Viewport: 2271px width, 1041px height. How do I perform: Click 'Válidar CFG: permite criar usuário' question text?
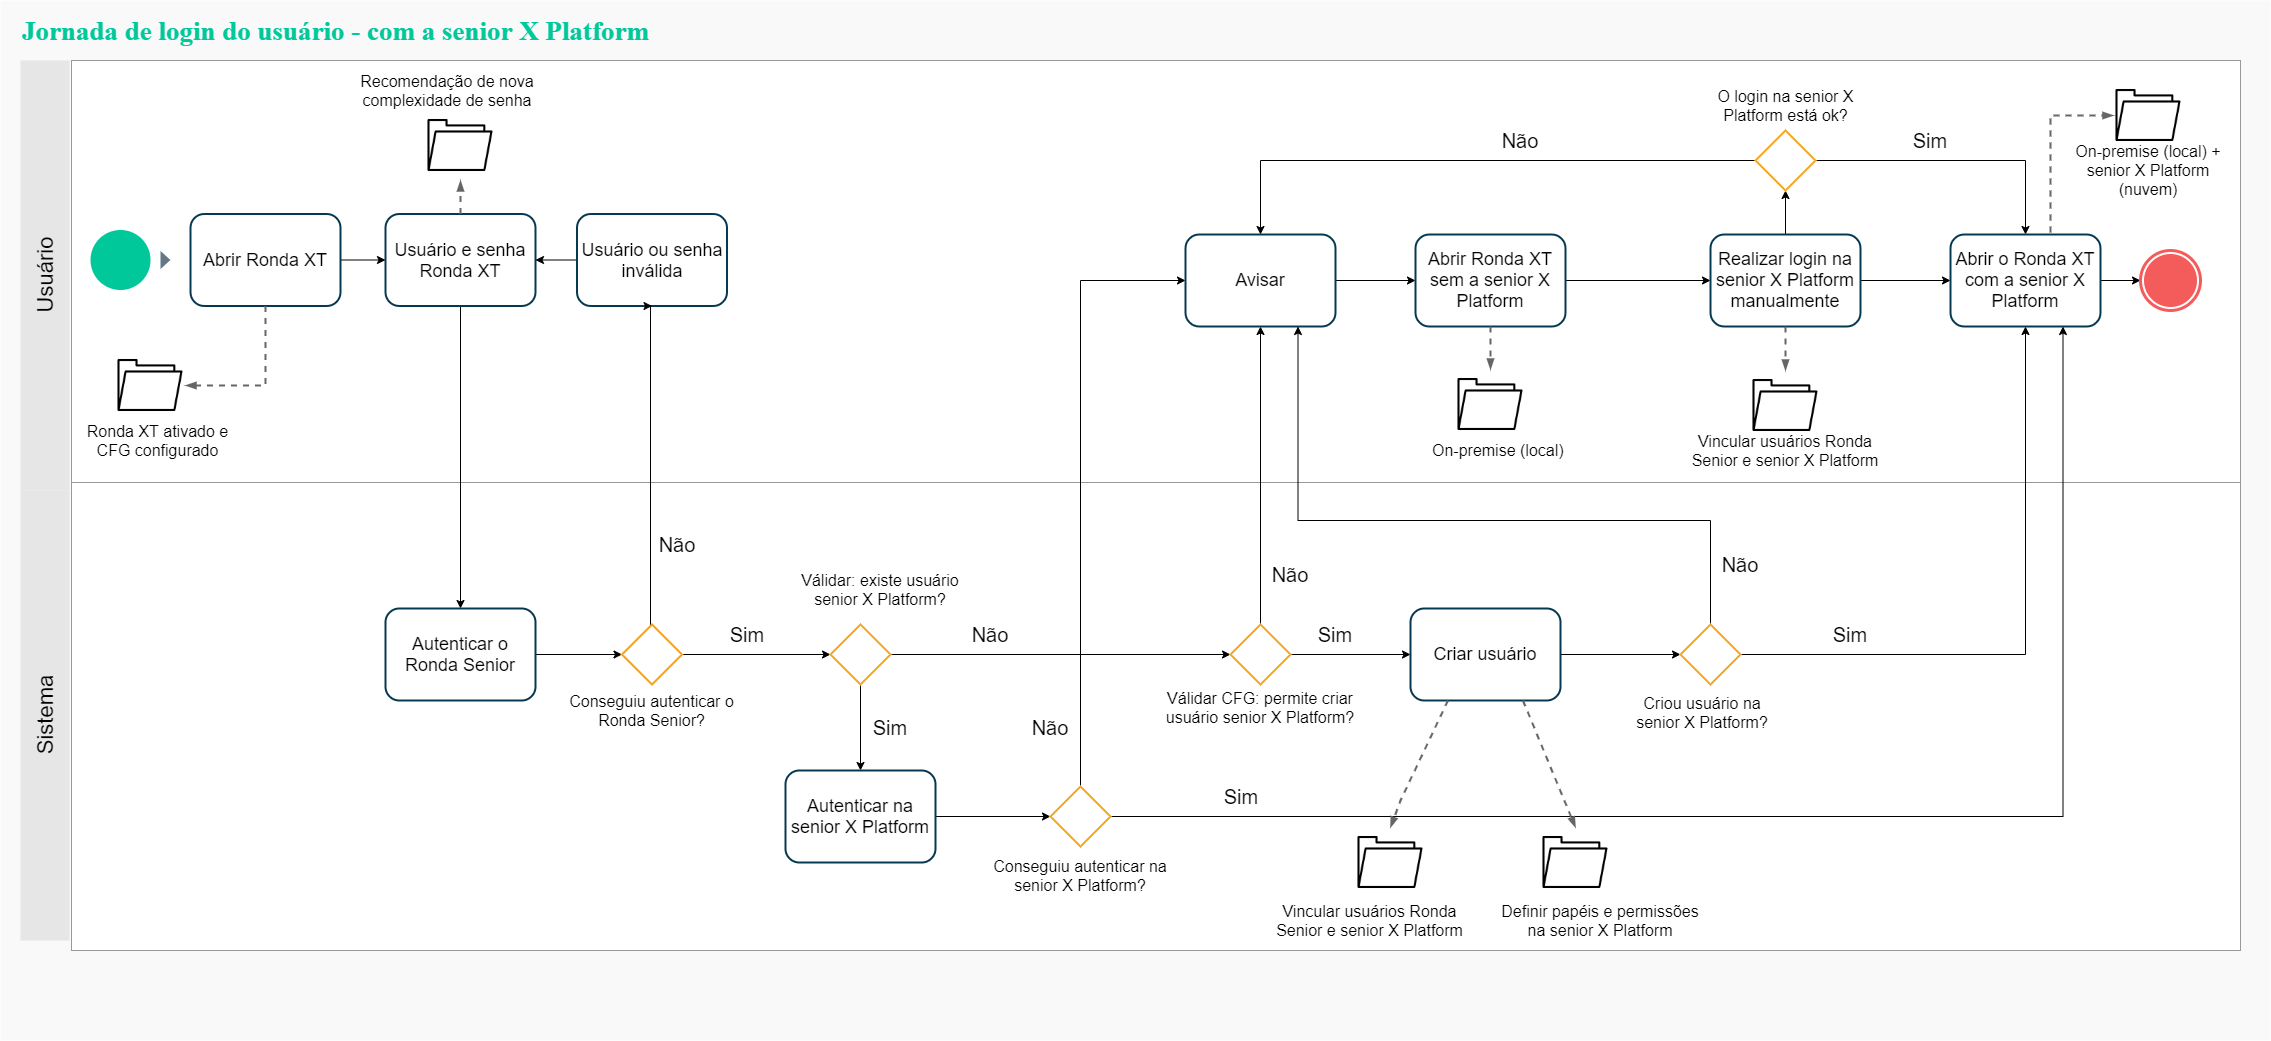[x=1259, y=708]
